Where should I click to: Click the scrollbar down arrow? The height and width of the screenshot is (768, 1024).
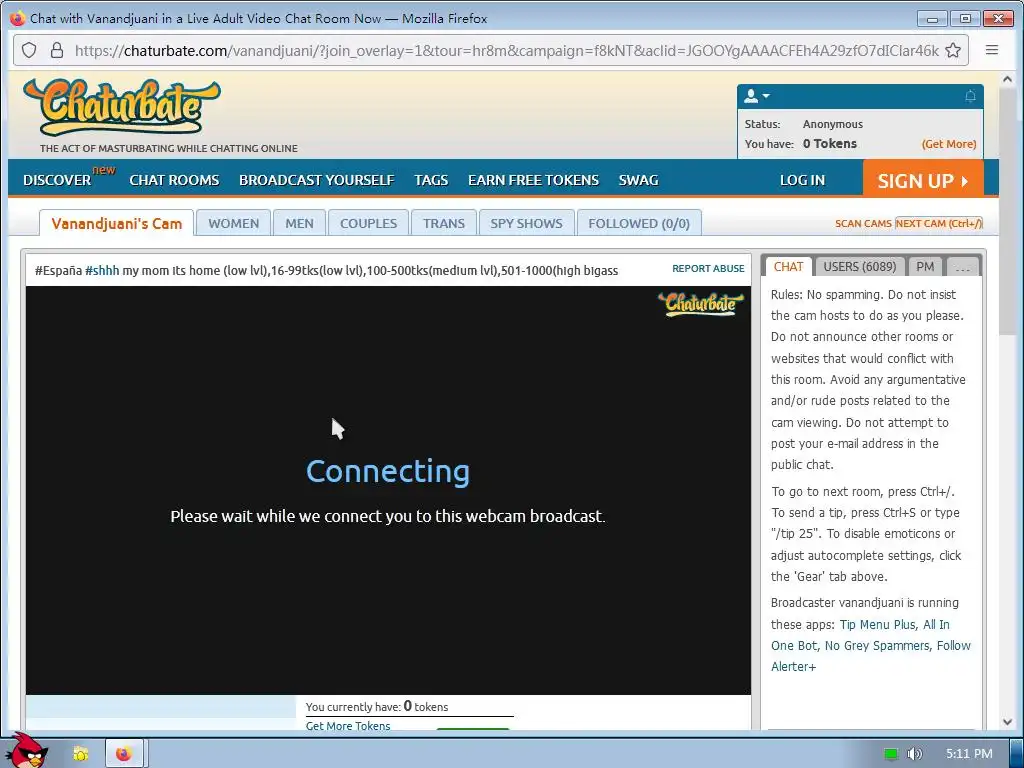click(1007, 722)
